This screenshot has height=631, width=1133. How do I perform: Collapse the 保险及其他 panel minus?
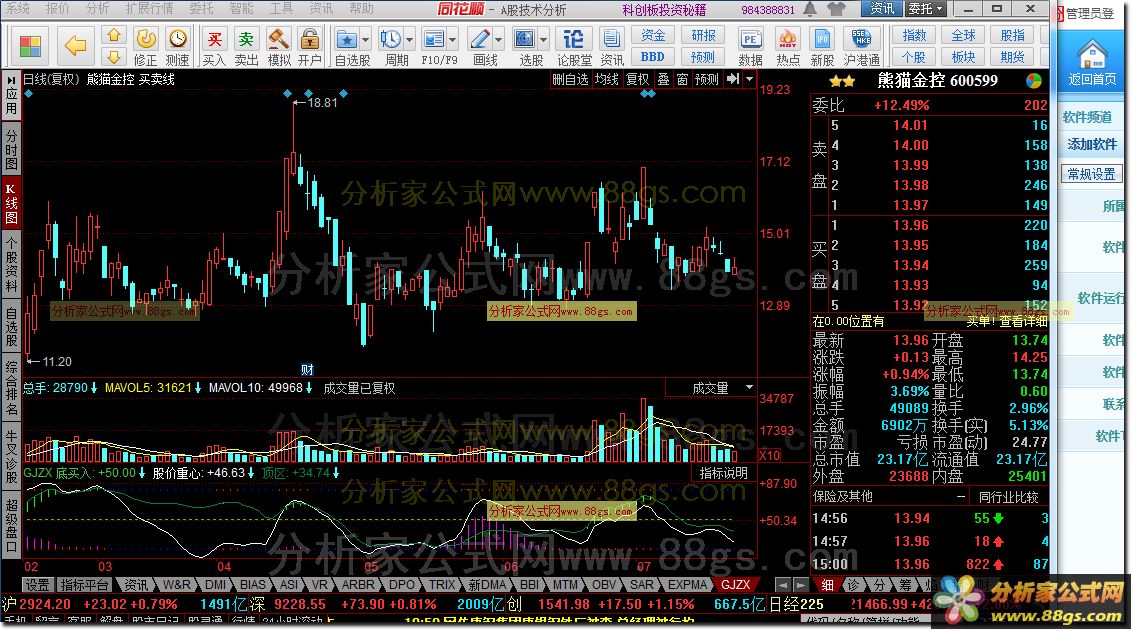pyautogui.click(x=960, y=497)
